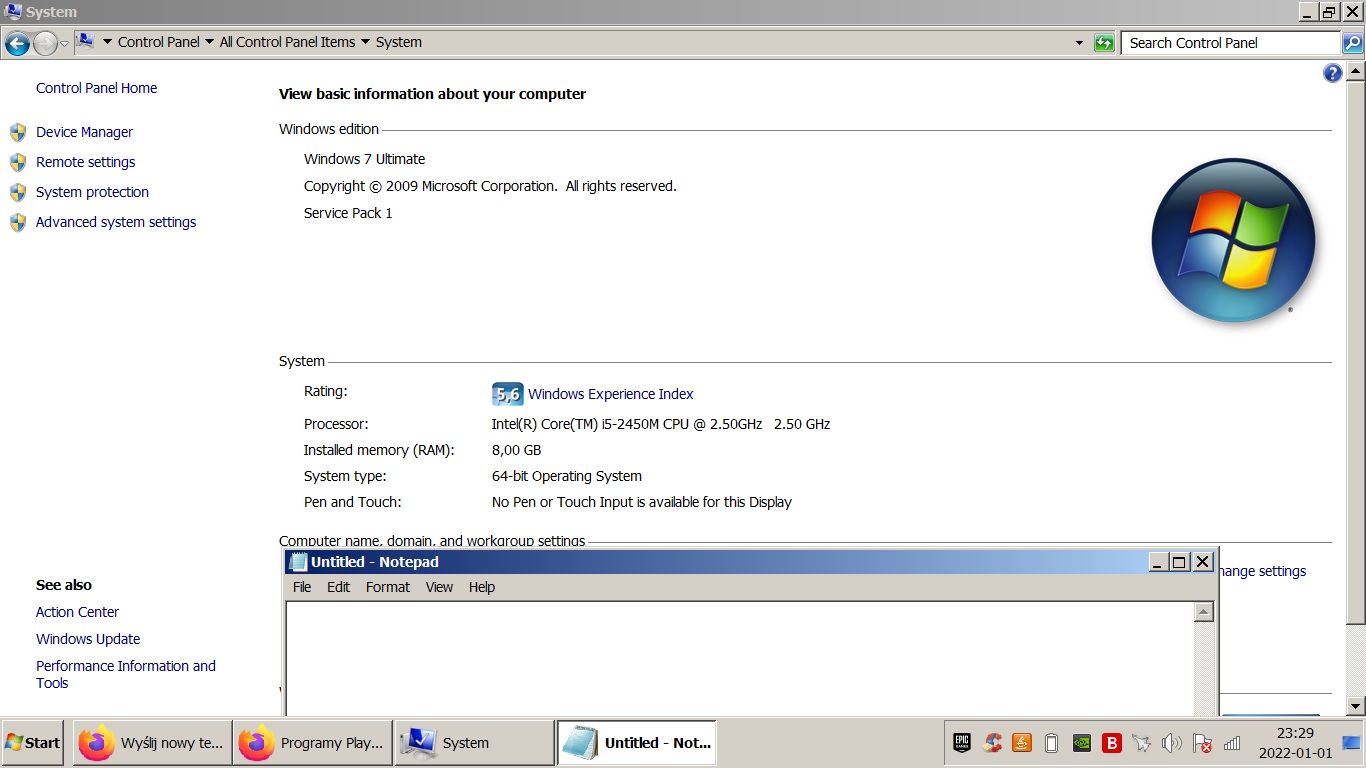
Task: Open the address bar history dropdown
Action: coord(1079,43)
